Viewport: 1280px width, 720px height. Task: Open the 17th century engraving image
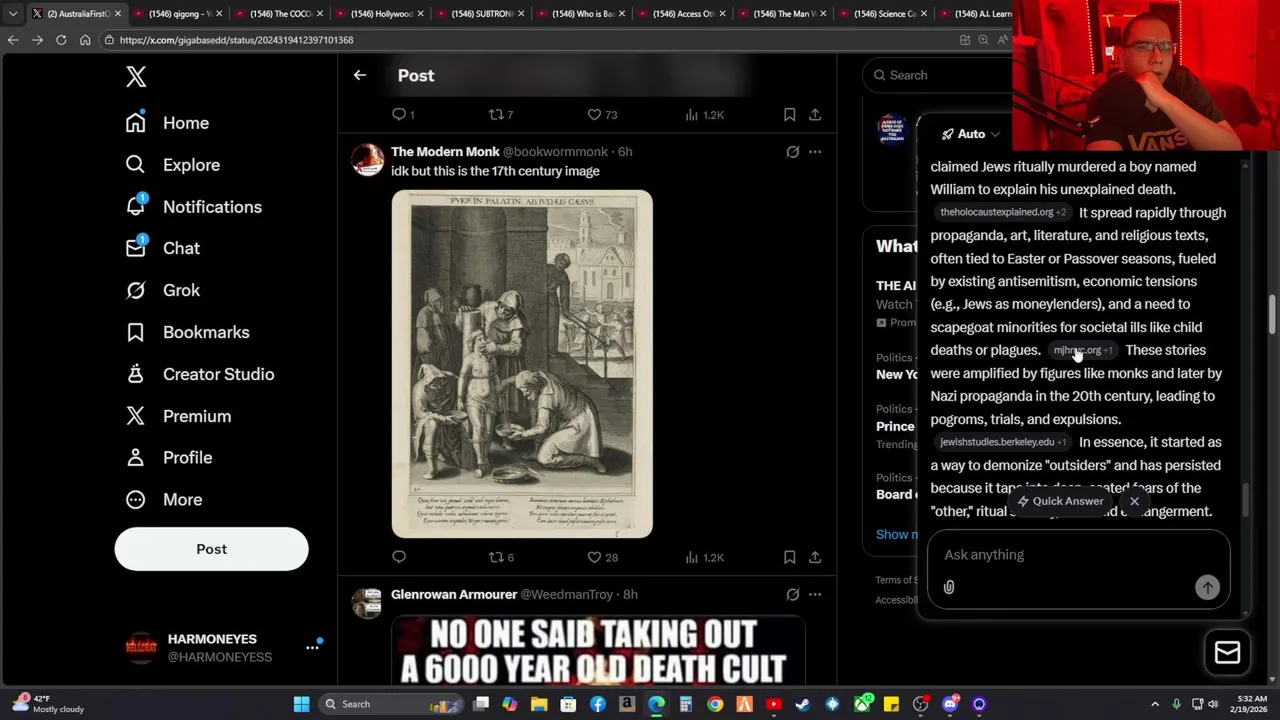pyautogui.click(x=522, y=364)
